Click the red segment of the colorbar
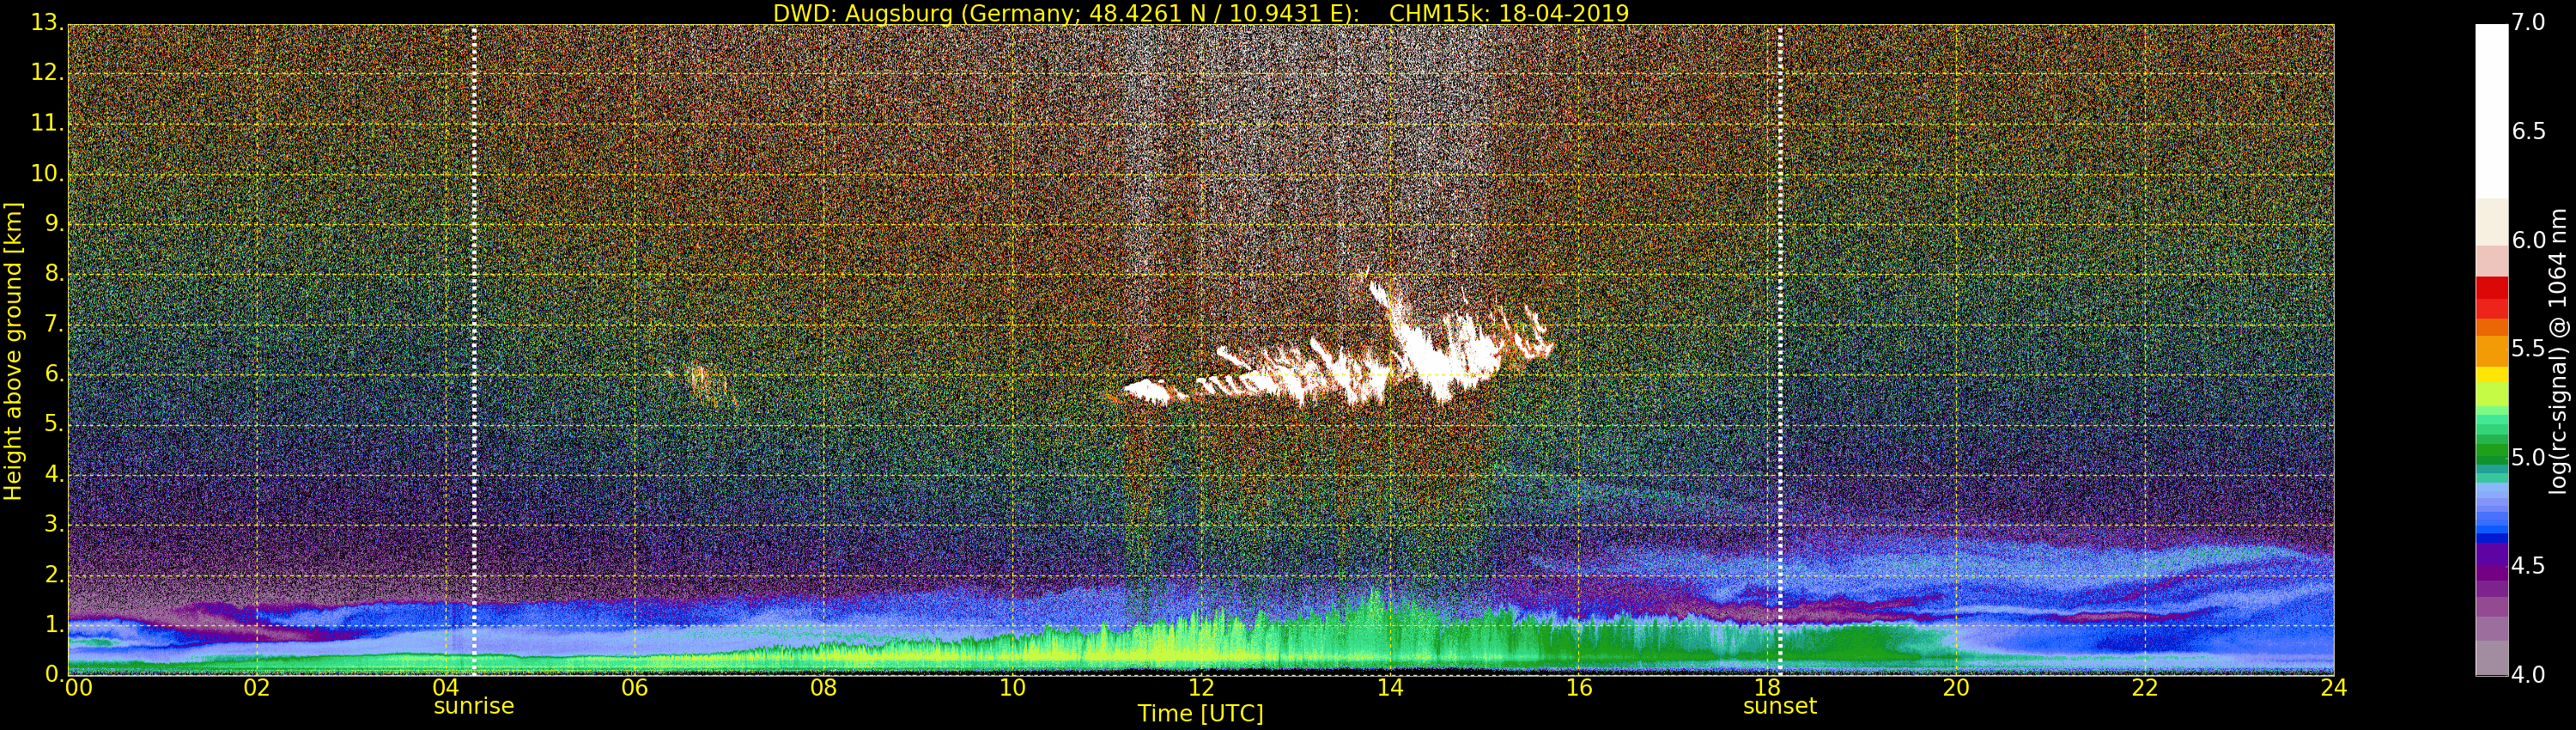This screenshot has width=2576, height=730. click(x=2491, y=297)
